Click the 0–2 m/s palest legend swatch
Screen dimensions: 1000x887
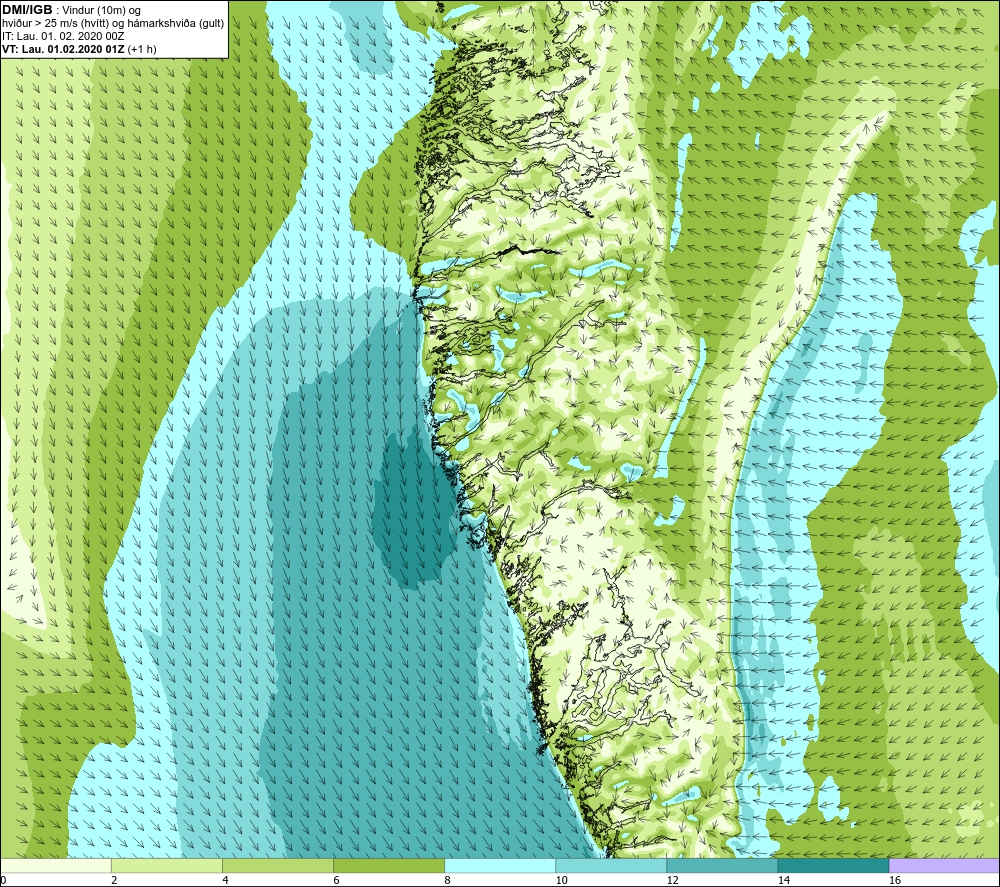pyautogui.click(x=56, y=865)
